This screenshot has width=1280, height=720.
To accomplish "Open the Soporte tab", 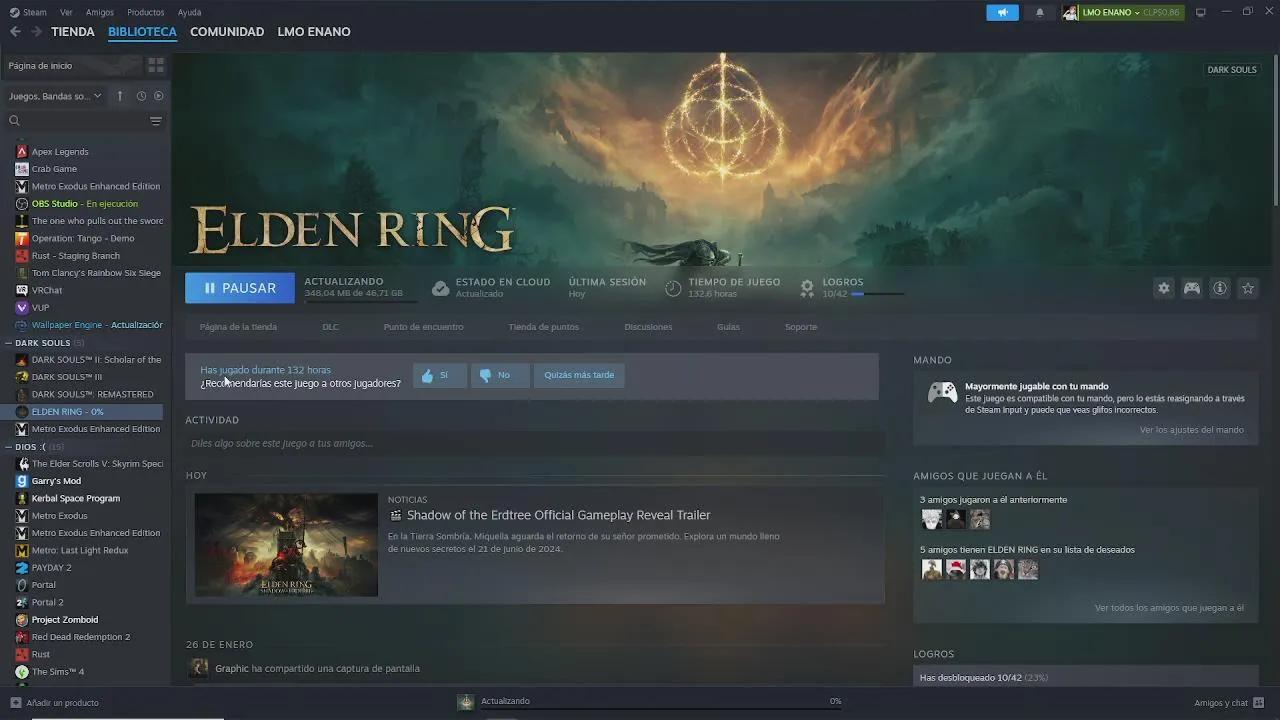I will [x=801, y=327].
